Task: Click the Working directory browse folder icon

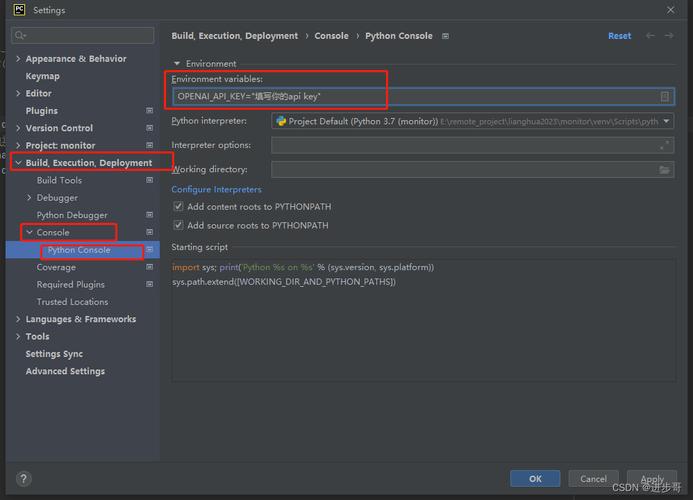Action: [x=665, y=170]
